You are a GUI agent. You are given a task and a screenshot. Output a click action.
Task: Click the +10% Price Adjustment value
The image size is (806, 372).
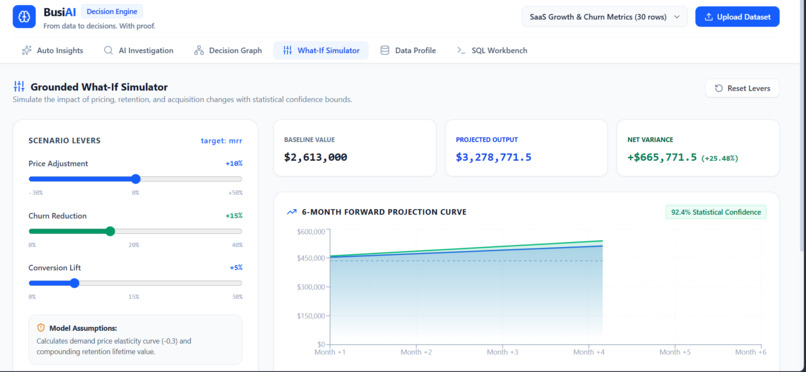tap(233, 163)
